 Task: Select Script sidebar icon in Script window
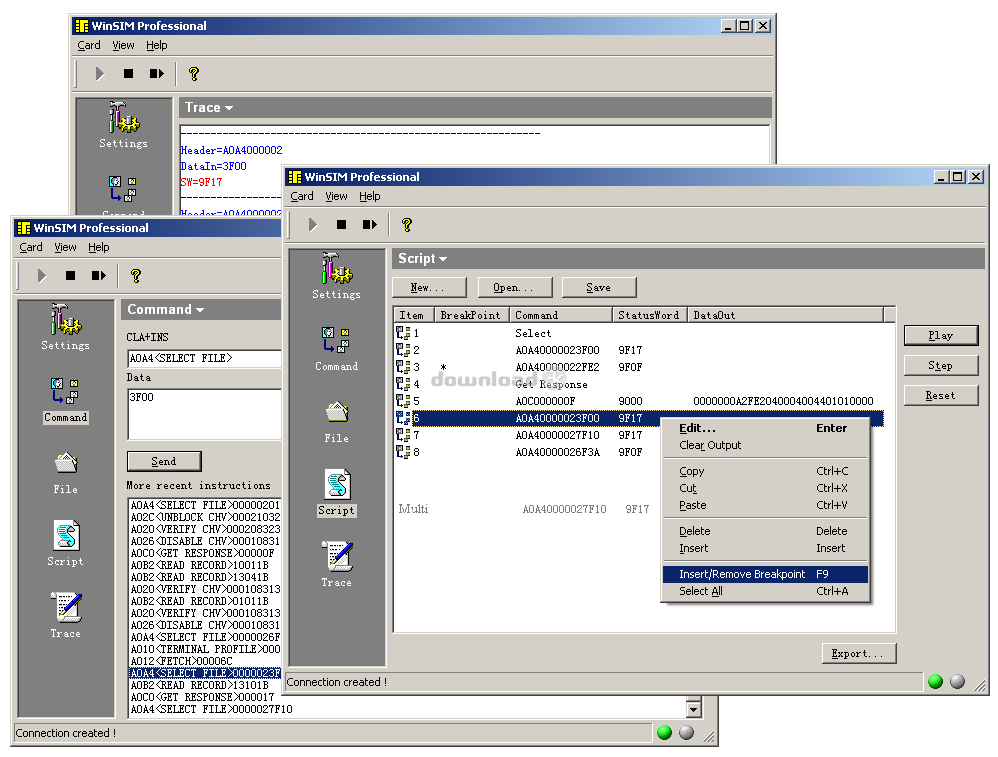point(336,493)
